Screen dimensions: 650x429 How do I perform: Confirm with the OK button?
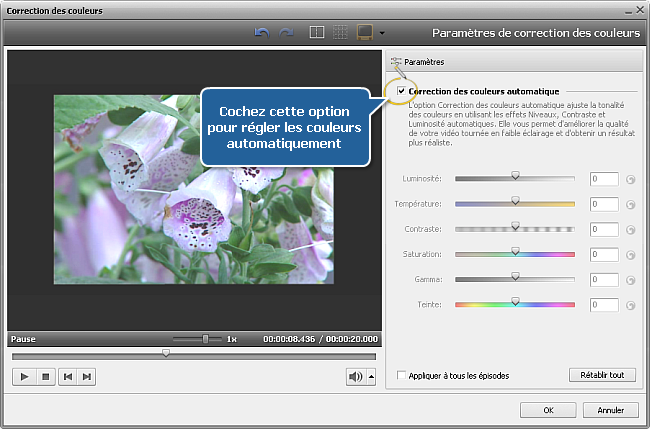(548, 410)
